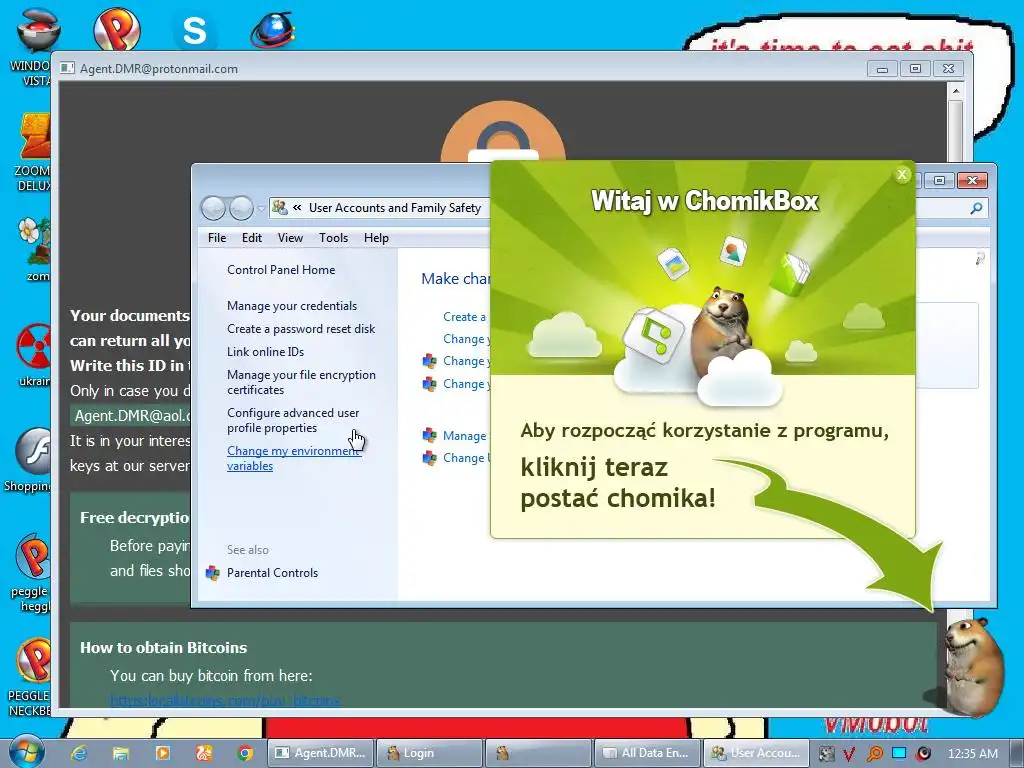1024x768 pixels.
Task: Open Windows Explorer folder taskbar icon
Action: point(121,753)
